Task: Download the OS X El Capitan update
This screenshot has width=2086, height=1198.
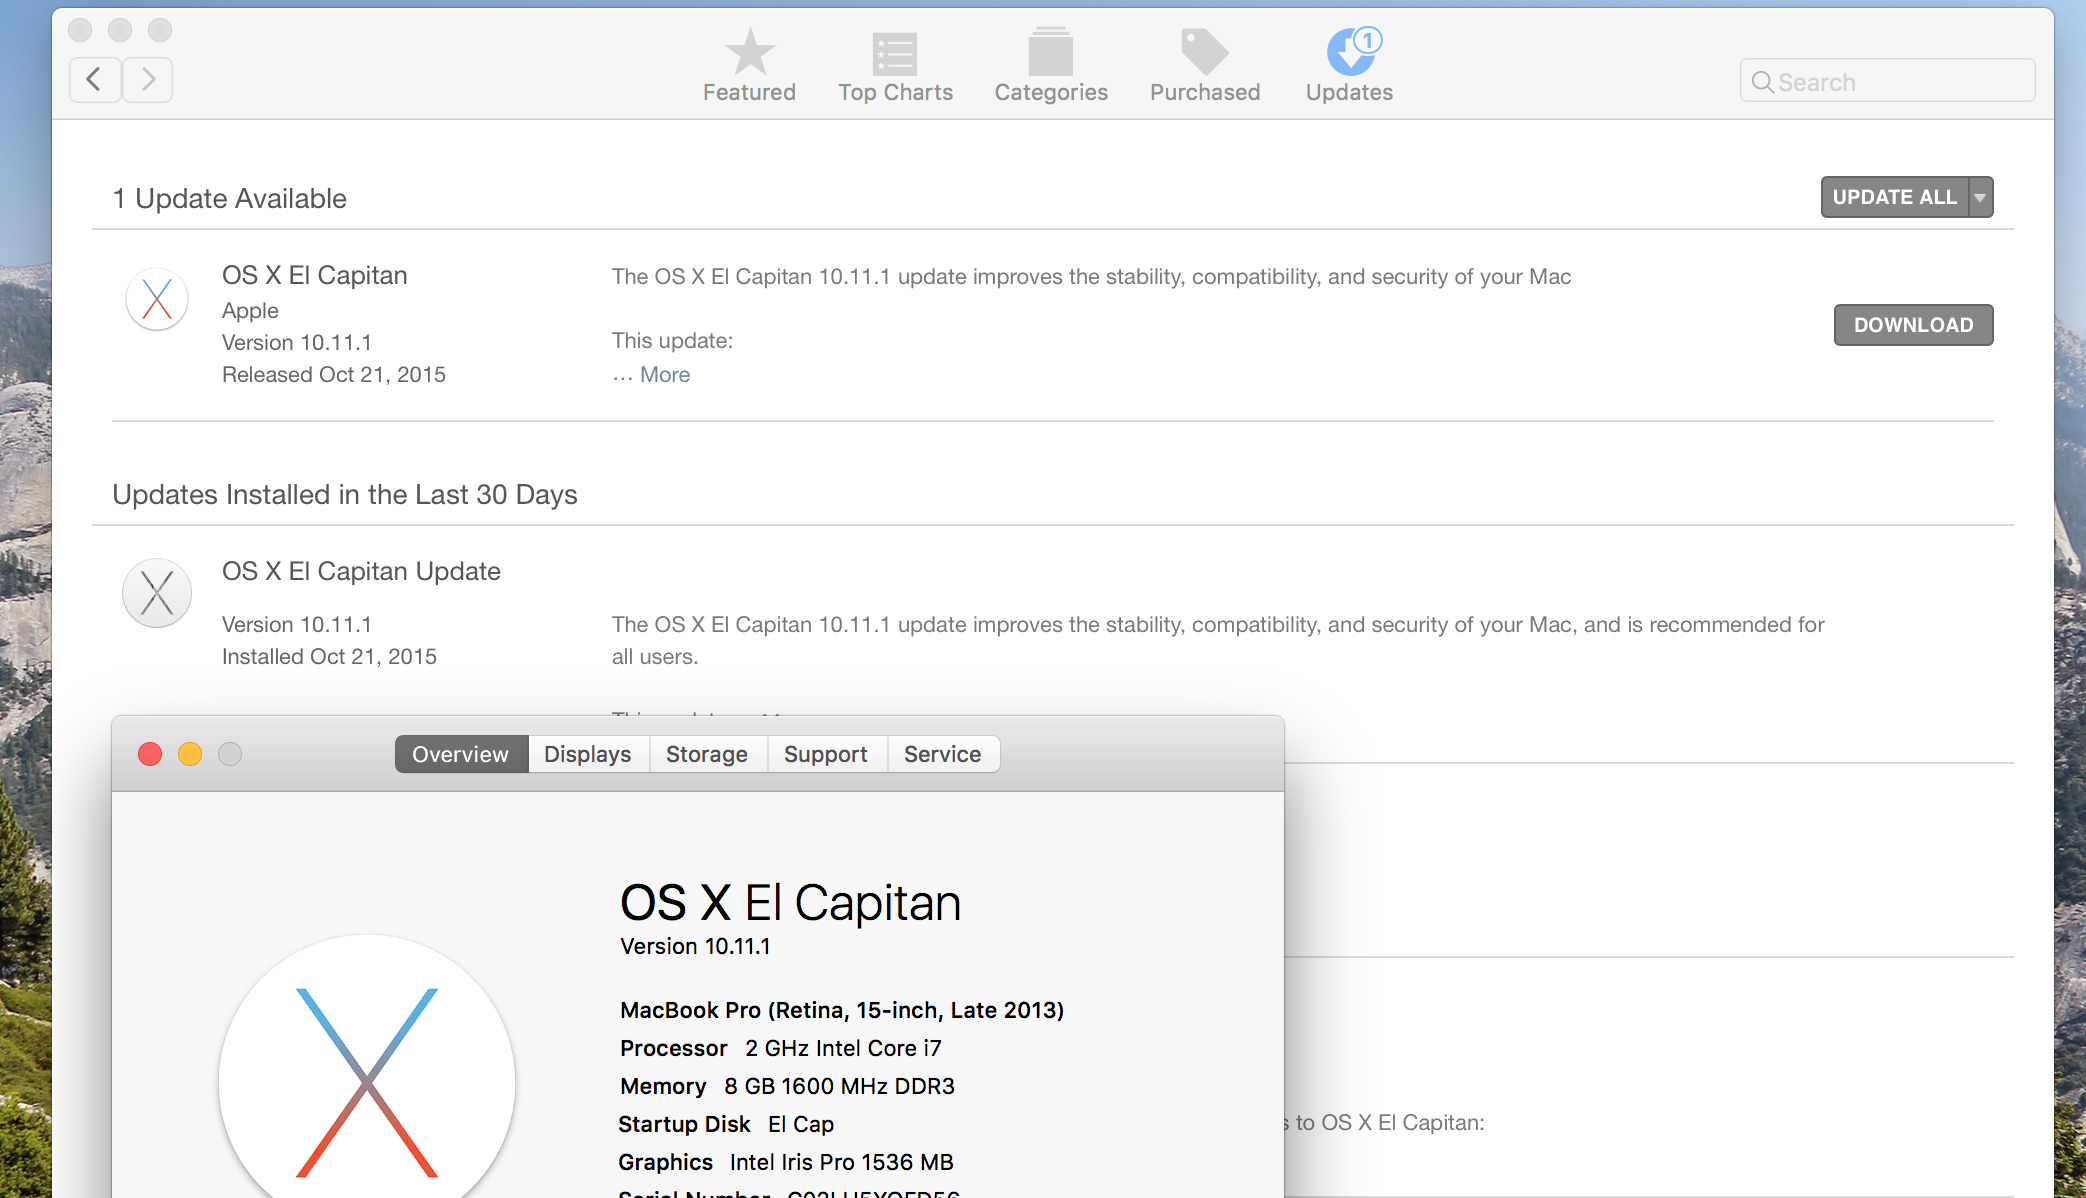Action: point(1913,325)
